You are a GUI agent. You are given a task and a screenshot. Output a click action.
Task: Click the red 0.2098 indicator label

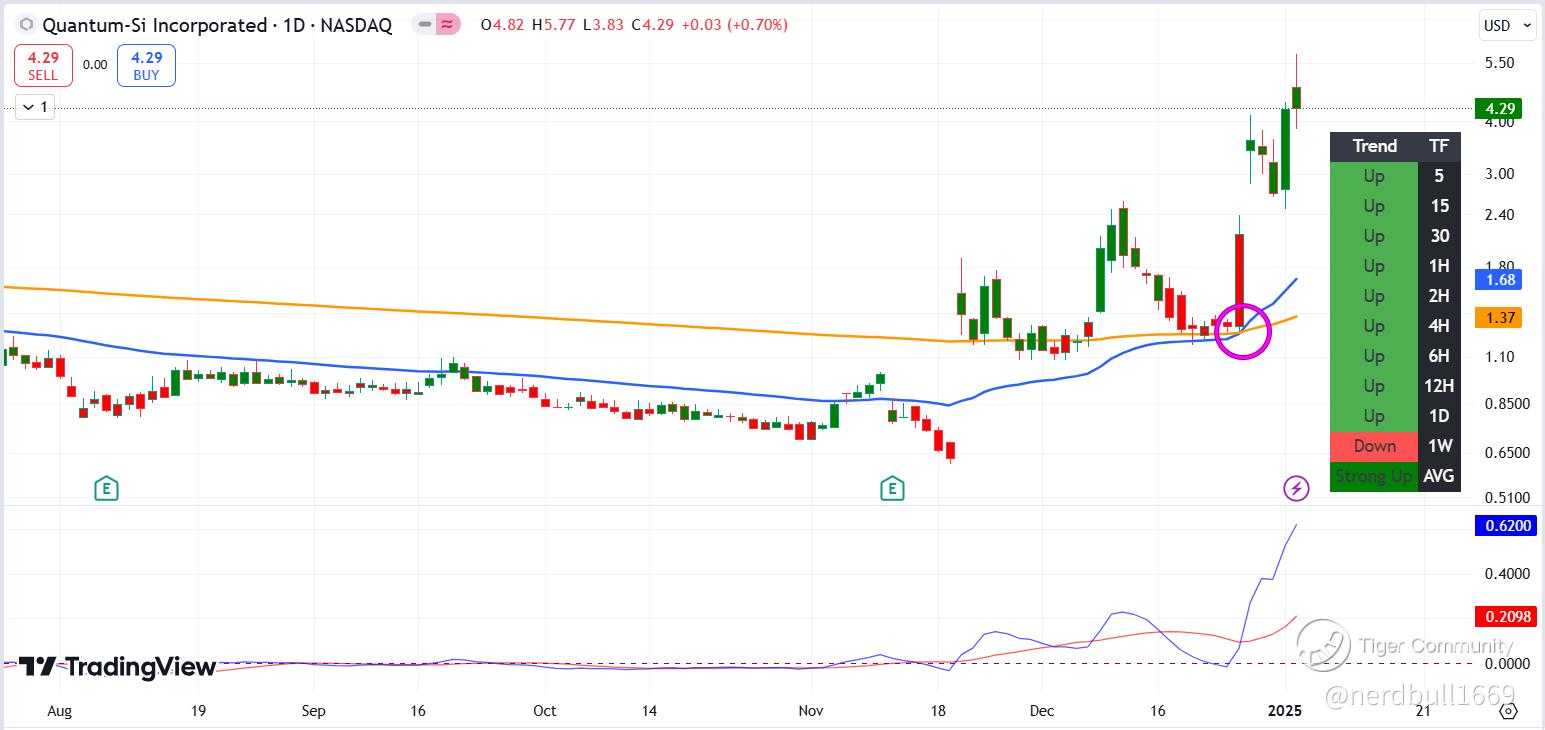1506,617
